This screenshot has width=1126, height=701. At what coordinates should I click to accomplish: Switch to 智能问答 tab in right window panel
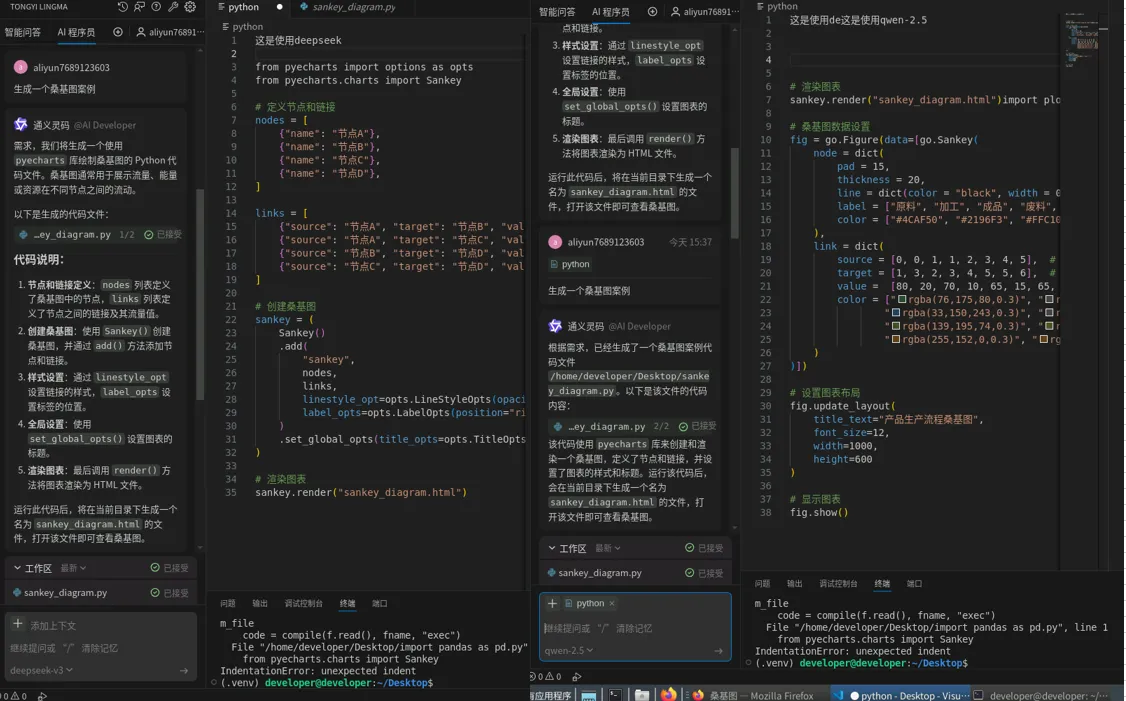point(557,11)
